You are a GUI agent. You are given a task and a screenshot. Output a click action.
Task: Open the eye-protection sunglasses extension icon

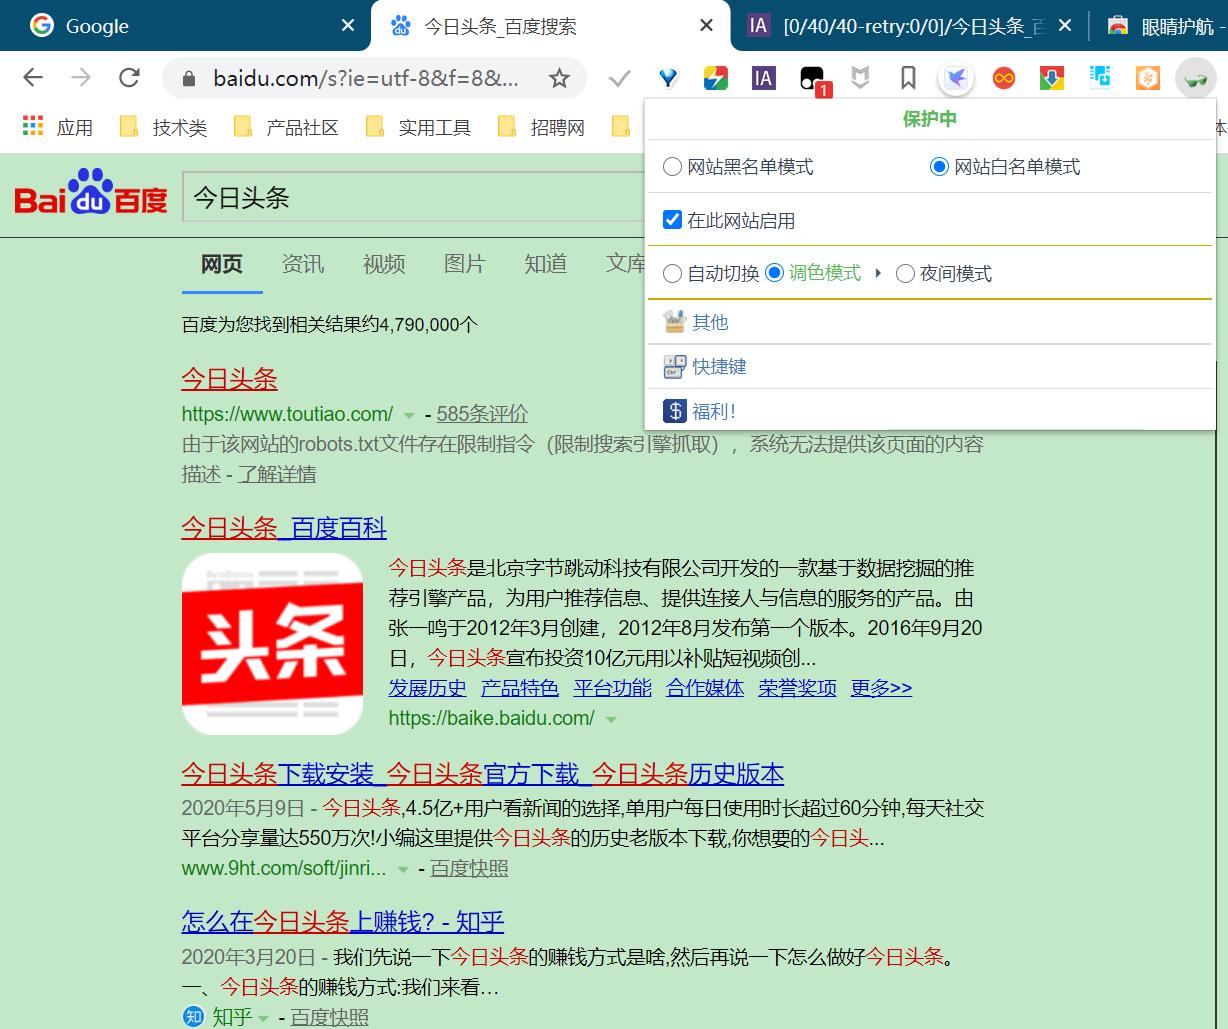tap(1196, 77)
